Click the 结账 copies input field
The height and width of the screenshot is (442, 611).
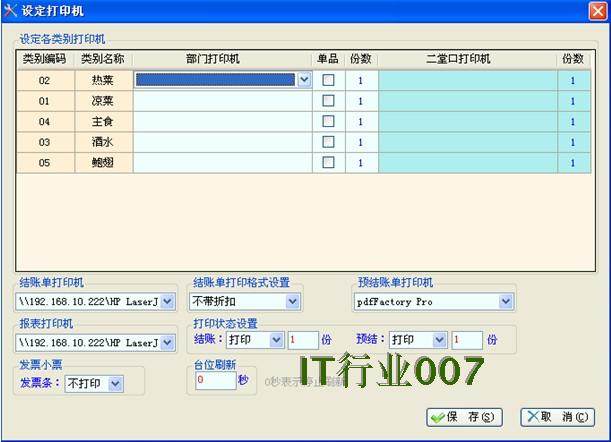point(303,340)
